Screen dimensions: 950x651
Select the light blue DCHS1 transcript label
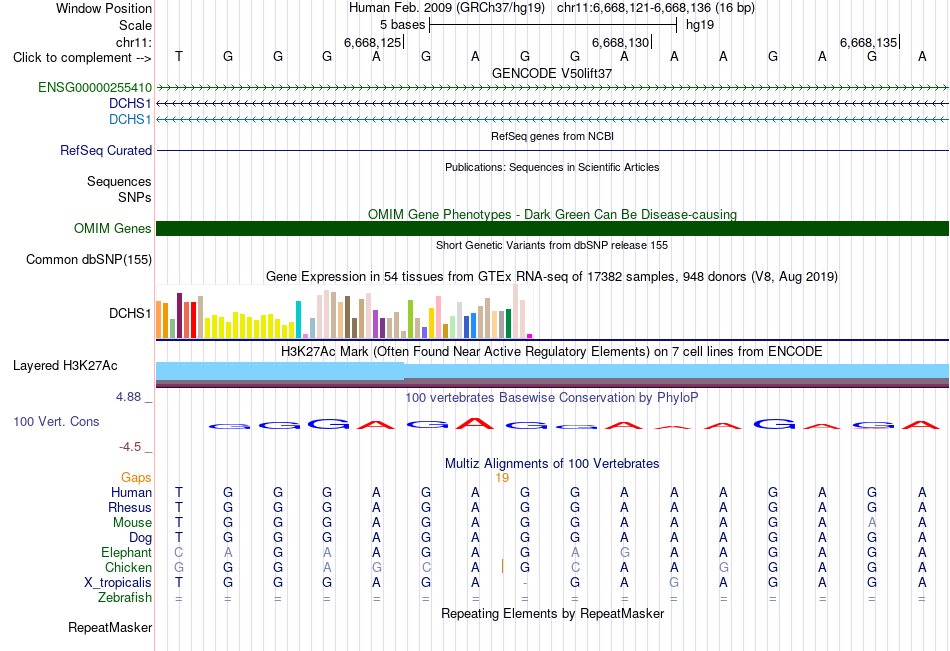(x=130, y=119)
